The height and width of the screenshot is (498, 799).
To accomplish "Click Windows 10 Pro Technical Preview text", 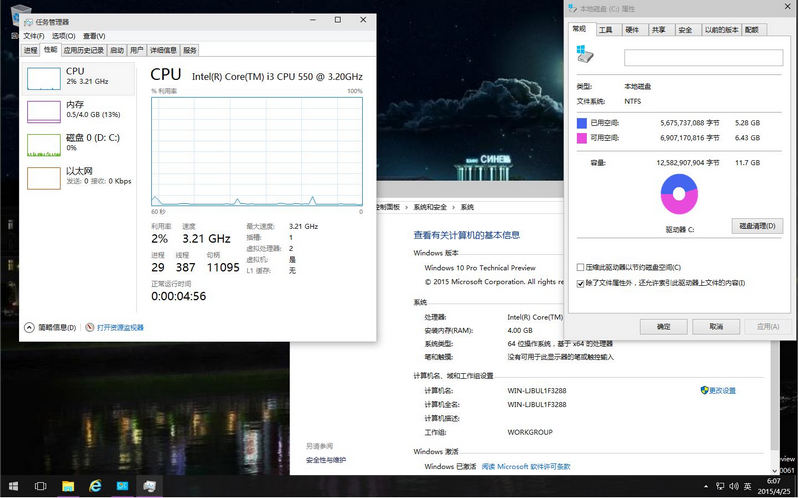I will point(480,268).
